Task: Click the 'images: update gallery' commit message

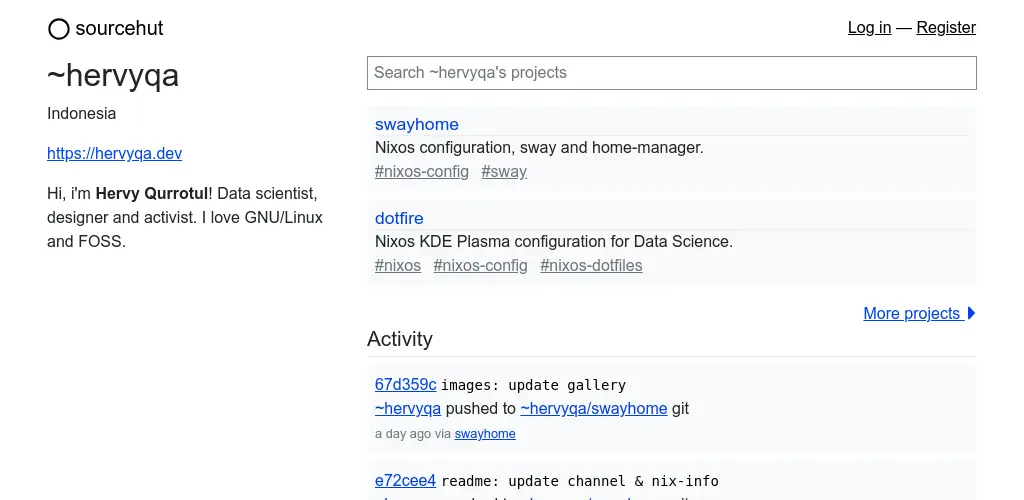Action: [x=533, y=385]
